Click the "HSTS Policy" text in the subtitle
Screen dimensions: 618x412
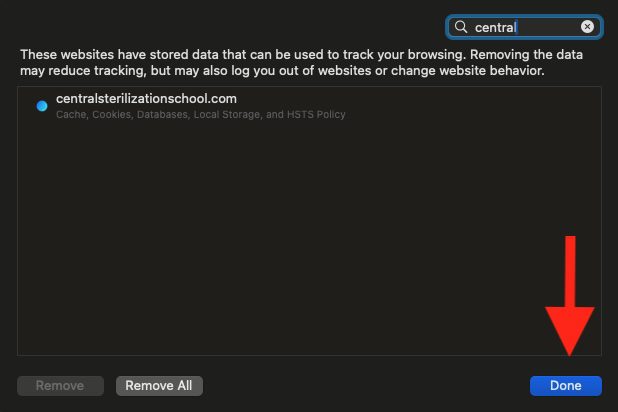[316, 114]
